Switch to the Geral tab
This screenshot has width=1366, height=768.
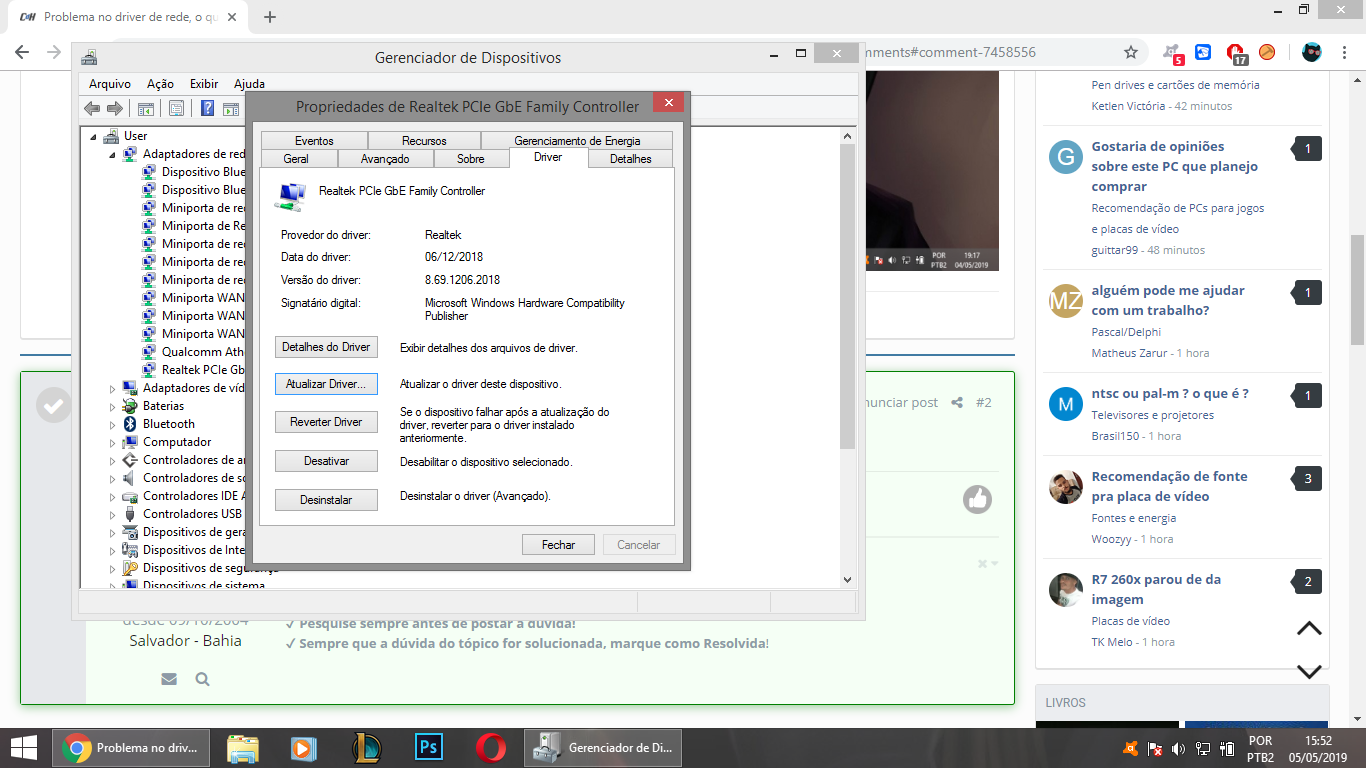(x=296, y=158)
